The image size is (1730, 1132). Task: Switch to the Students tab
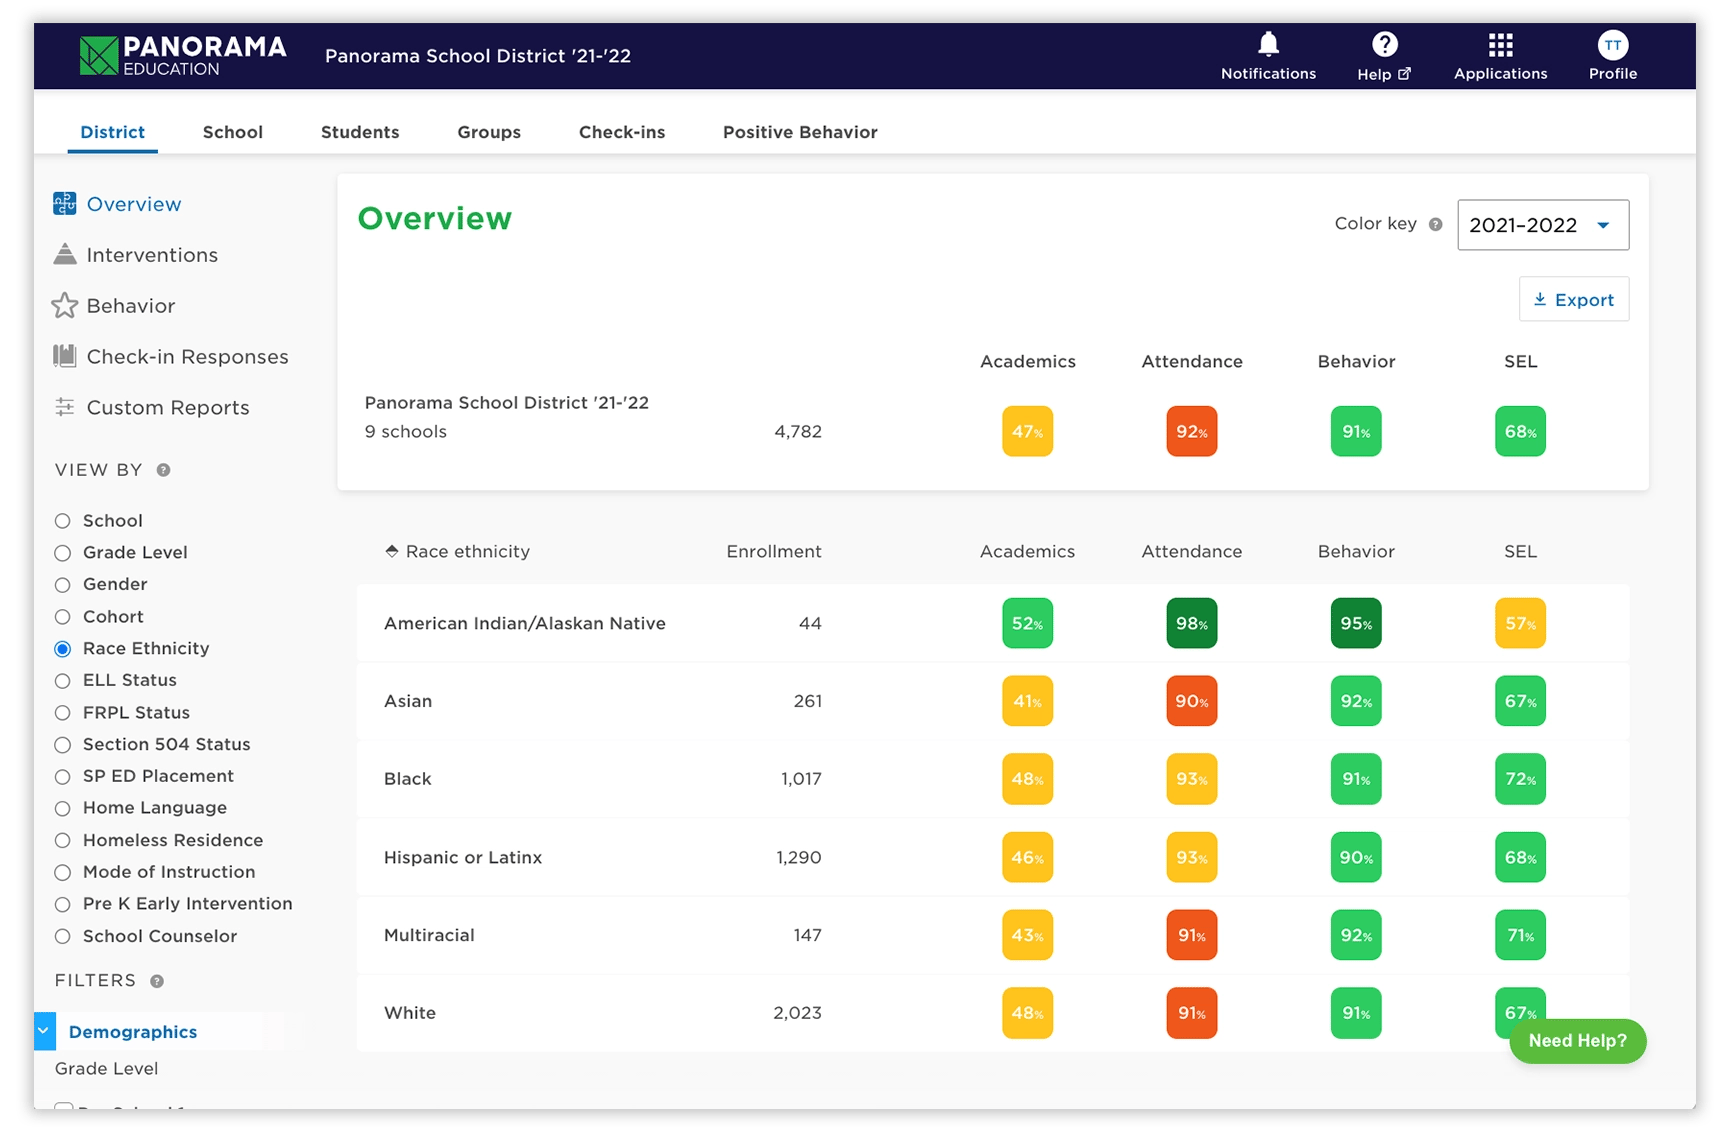coord(360,132)
